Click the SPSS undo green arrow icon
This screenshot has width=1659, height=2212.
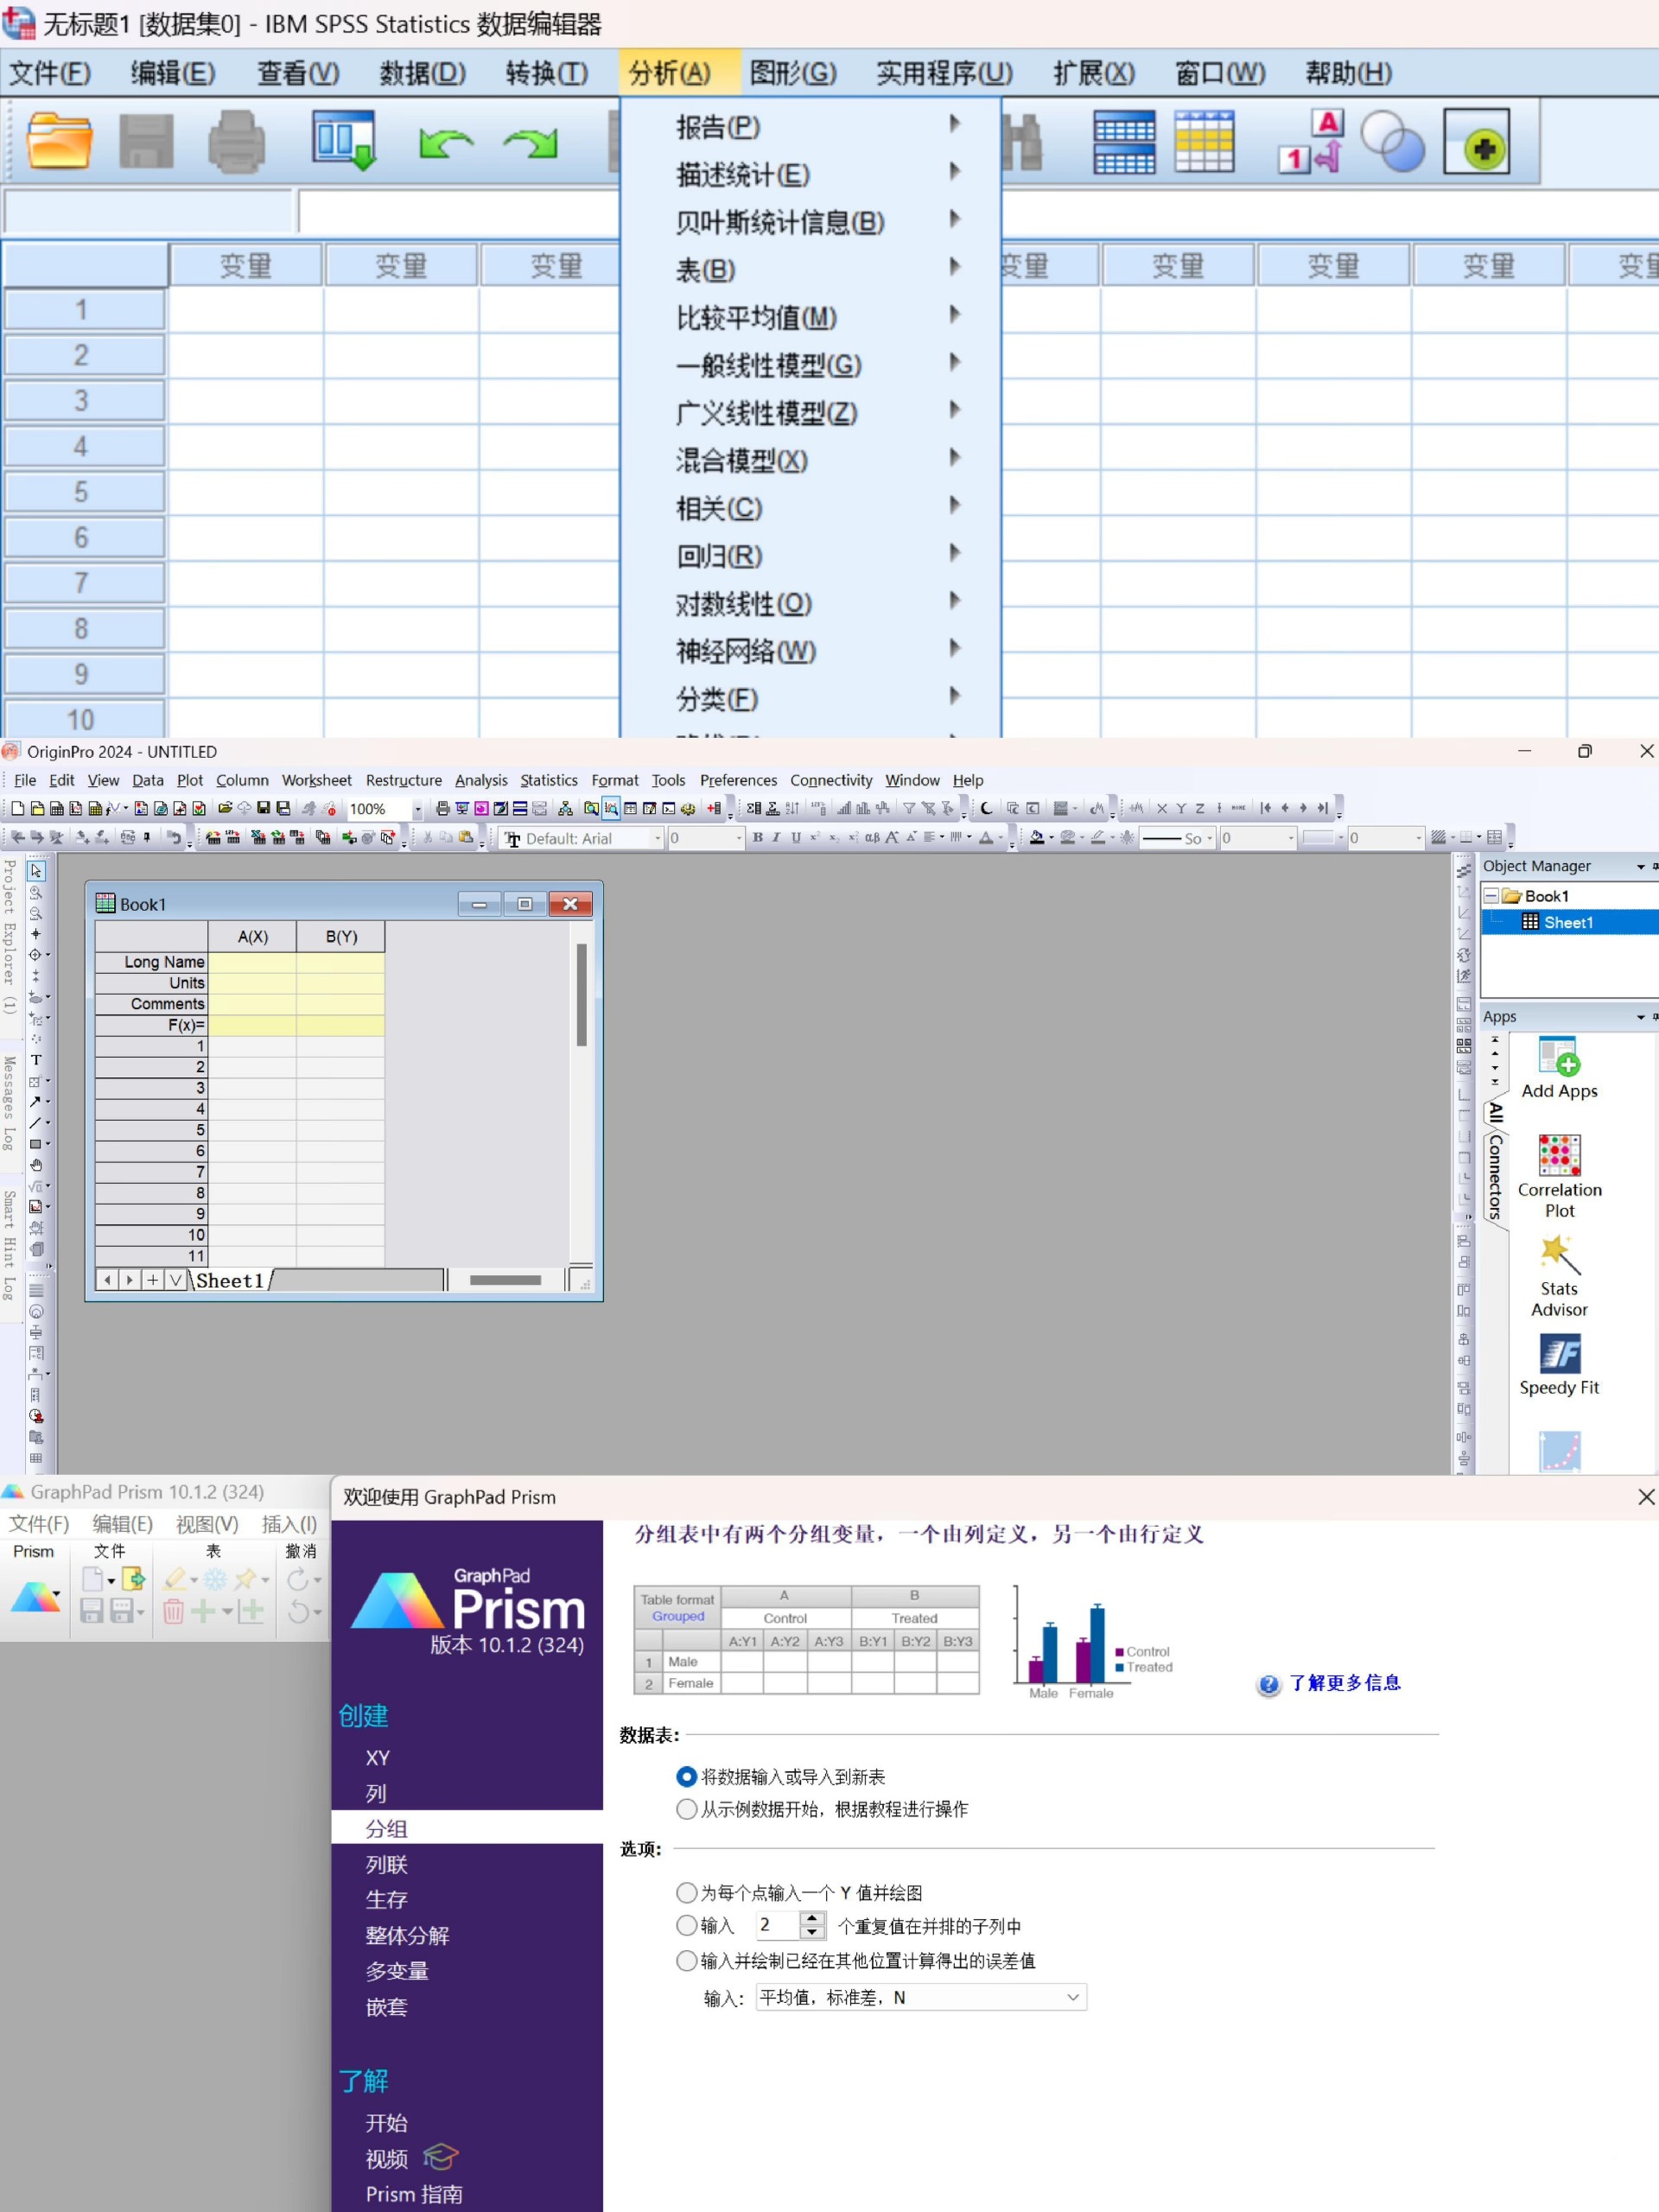click(x=445, y=143)
